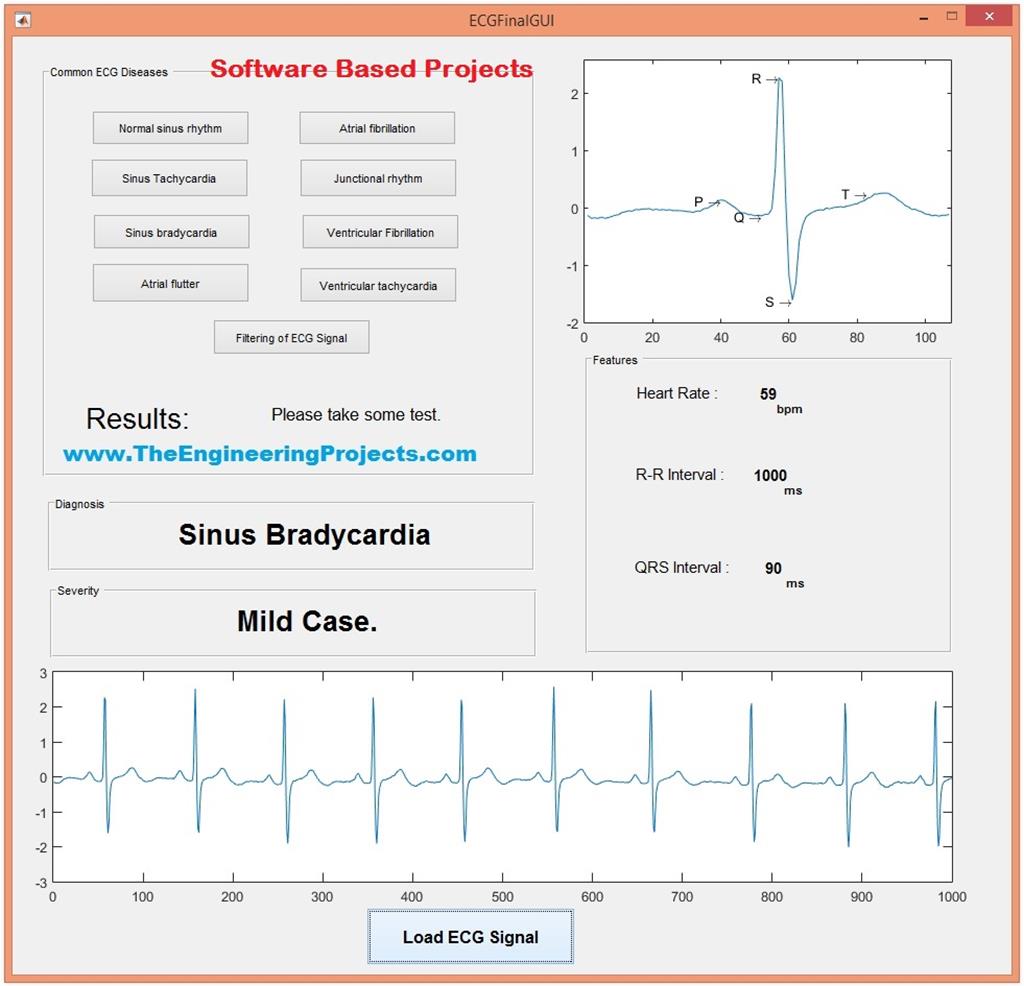Click the Normal sinus rhythm button
Image resolution: width=1024 pixels, height=986 pixels.
pos(170,127)
